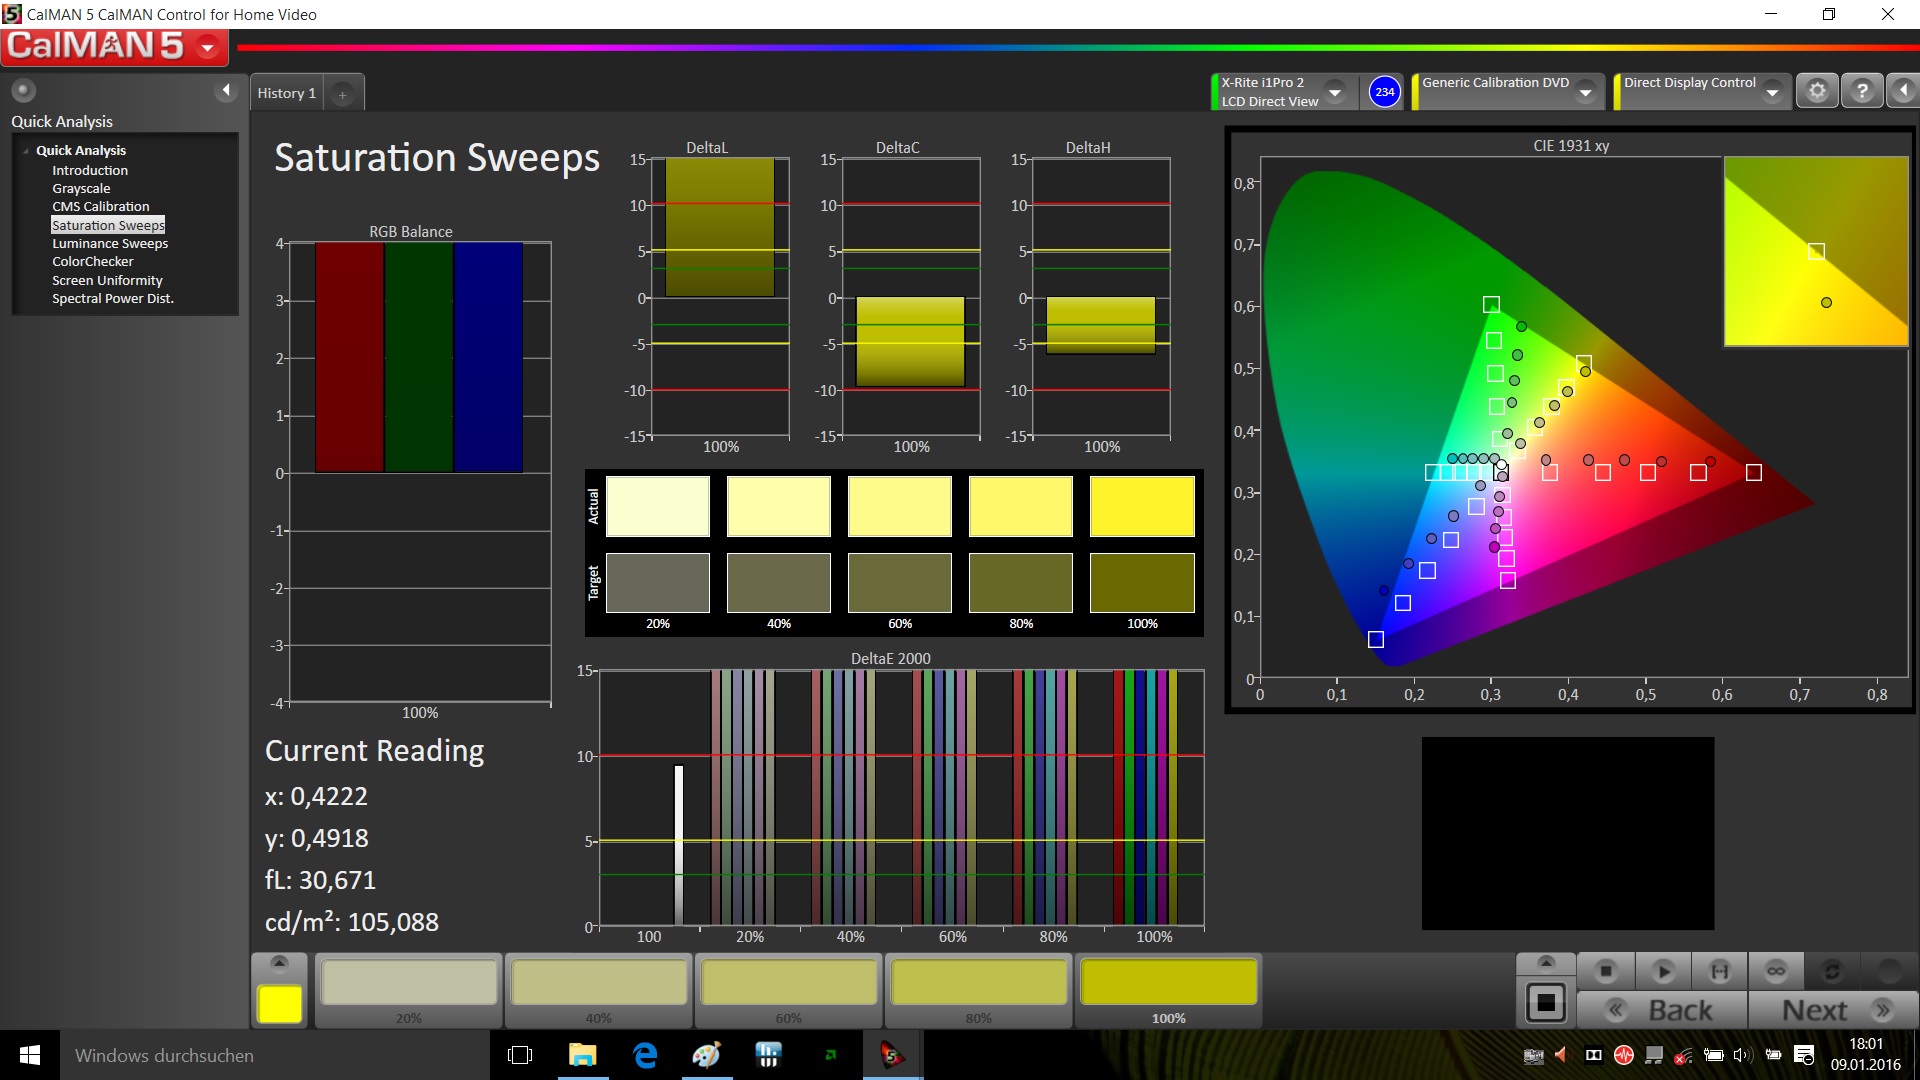Open X-Rite i1Pro 2 meter dropdown
The image size is (1920, 1080).
(1334, 92)
